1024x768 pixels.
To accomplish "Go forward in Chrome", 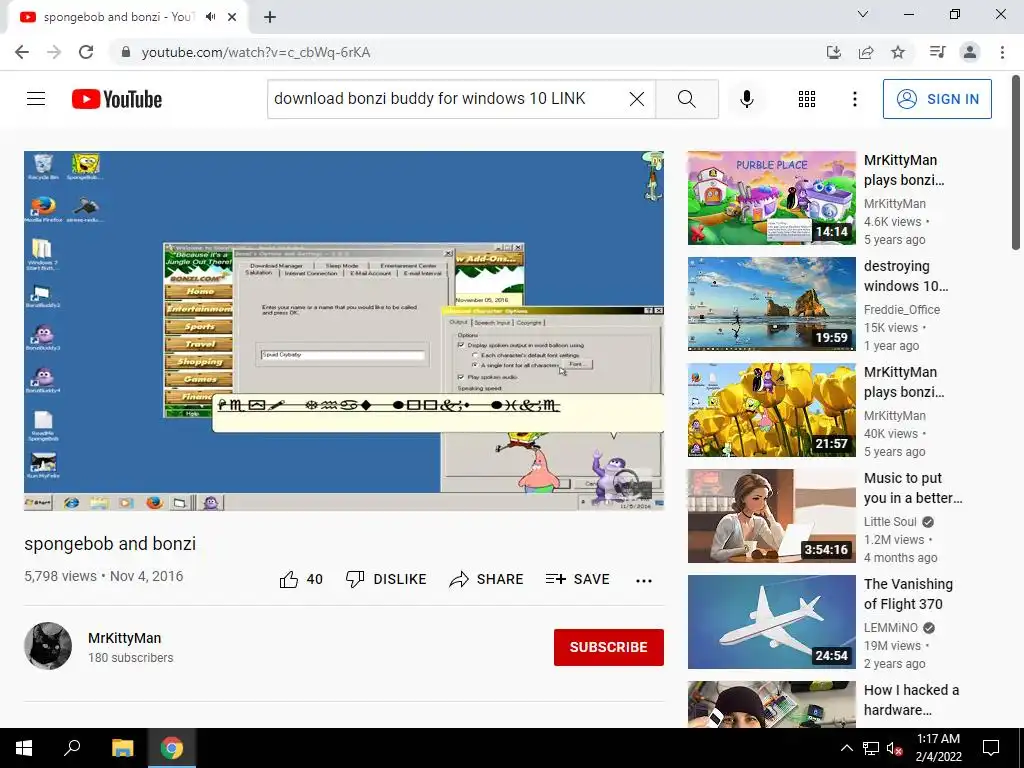I will pos(54,52).
